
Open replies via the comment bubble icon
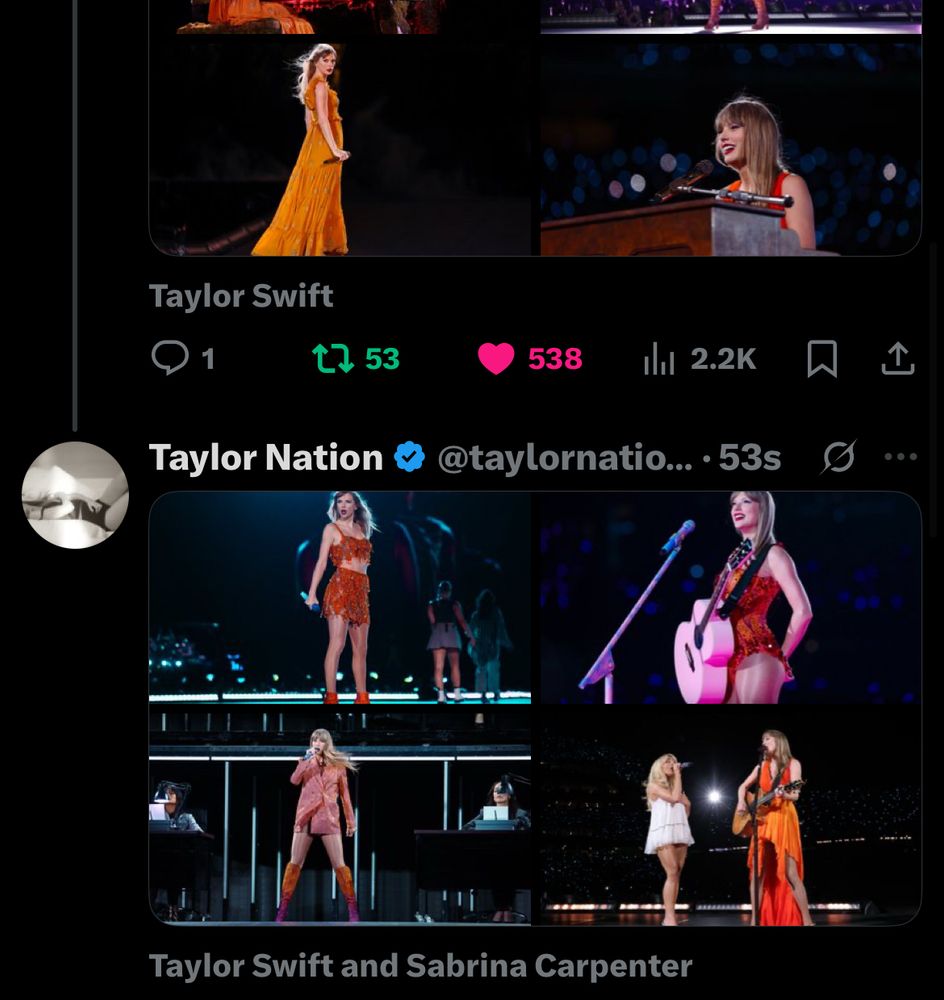(x=170, y=358)
